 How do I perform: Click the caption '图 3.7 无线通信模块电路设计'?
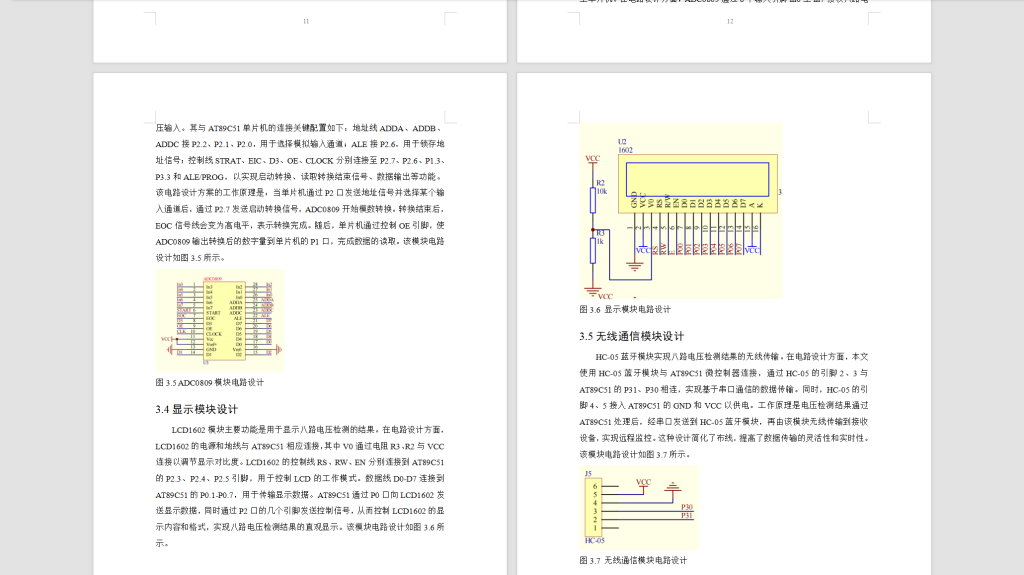pyautogui.click(x=633, y=560)
